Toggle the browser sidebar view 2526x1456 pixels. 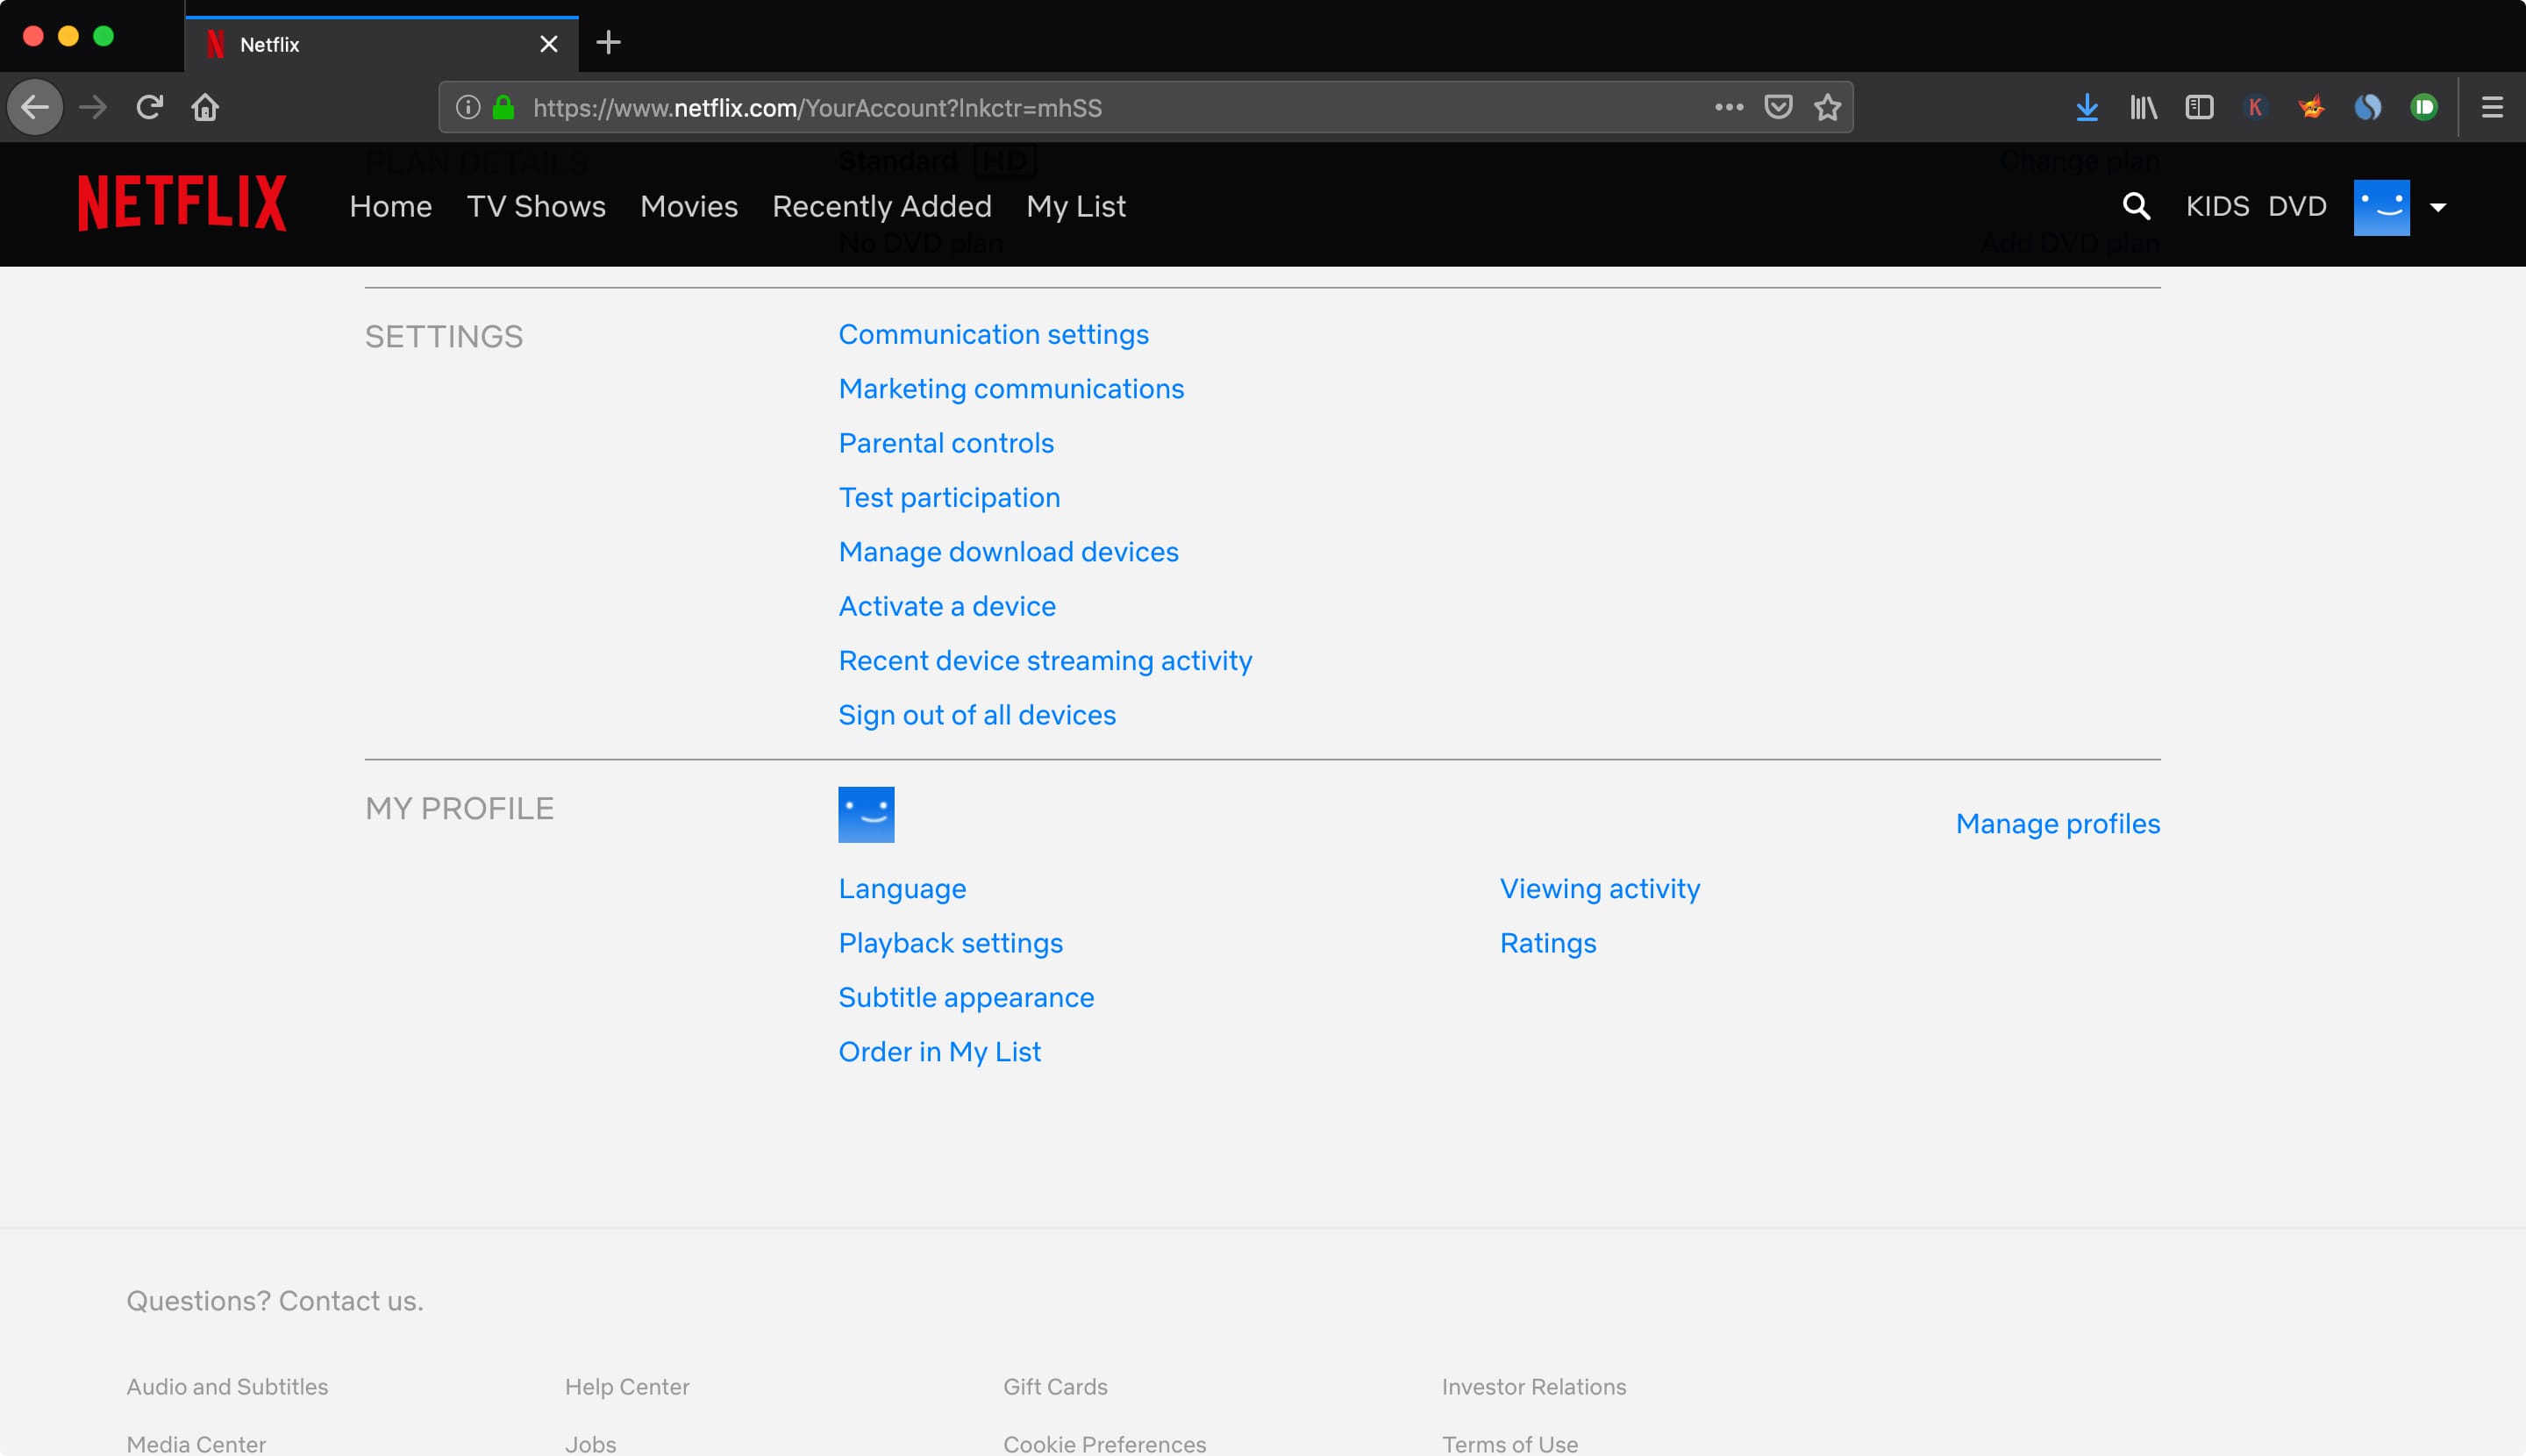[x=2199, y=107]
